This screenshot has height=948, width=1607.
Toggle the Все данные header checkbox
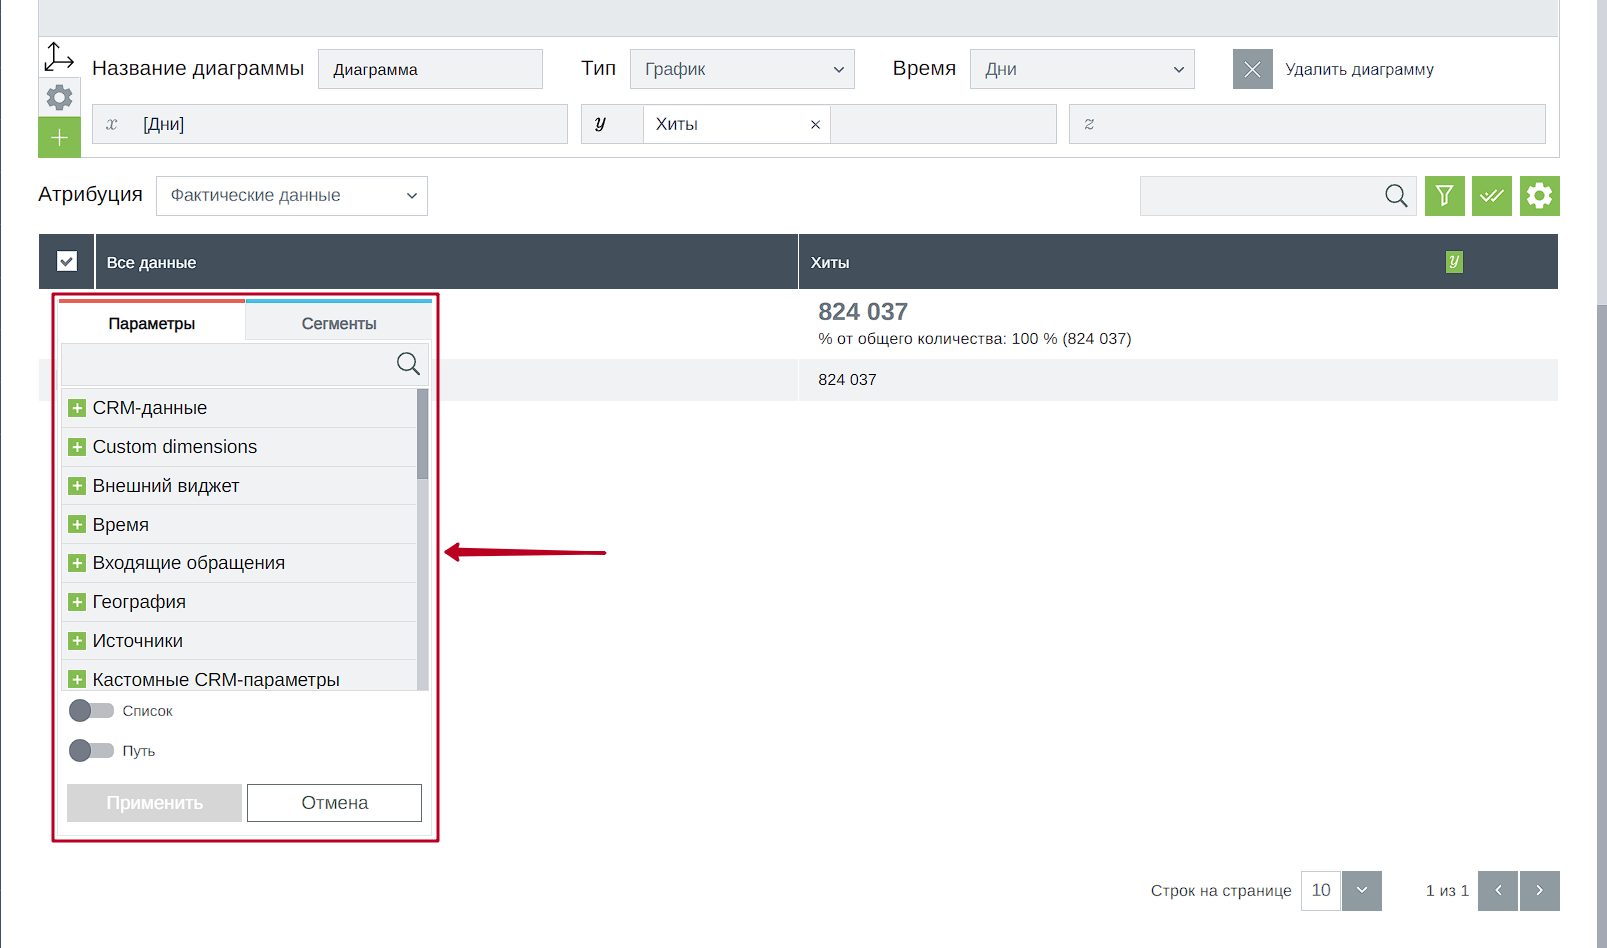(x=67, y=262)
